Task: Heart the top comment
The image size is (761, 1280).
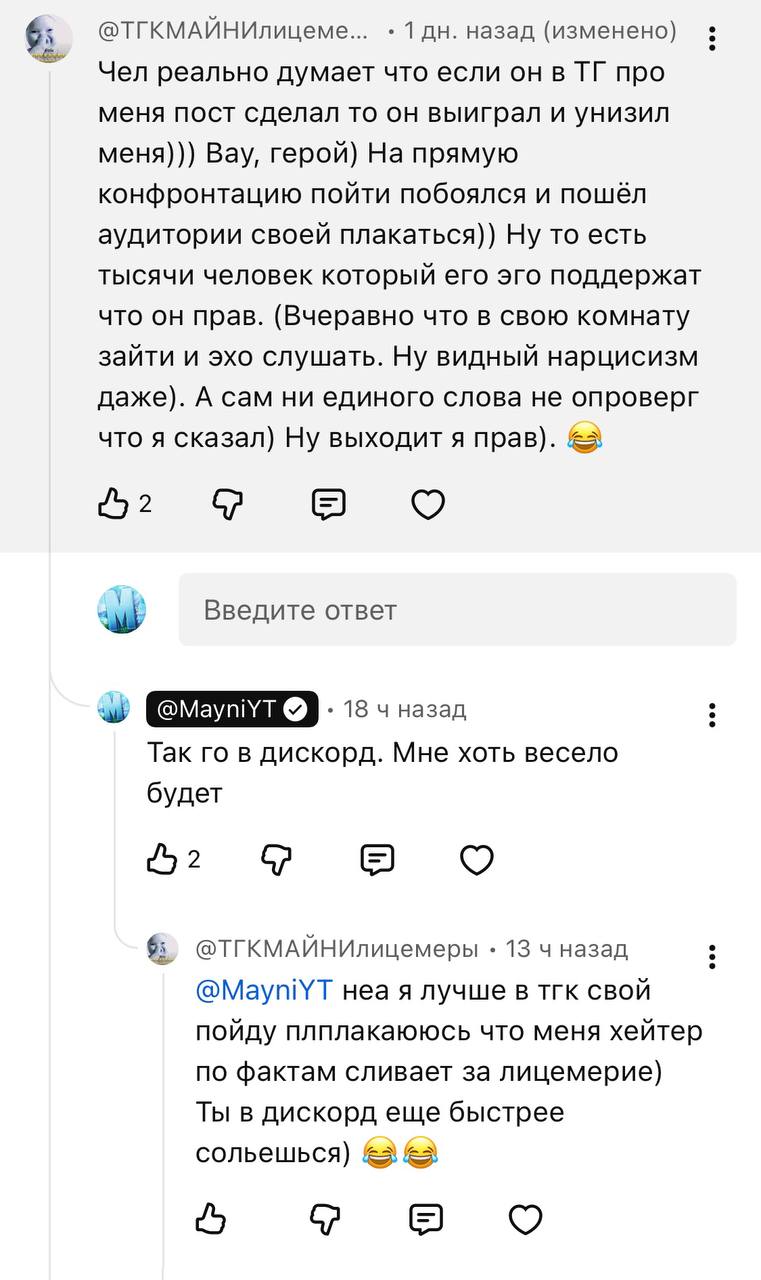Action: click(428, 505)
